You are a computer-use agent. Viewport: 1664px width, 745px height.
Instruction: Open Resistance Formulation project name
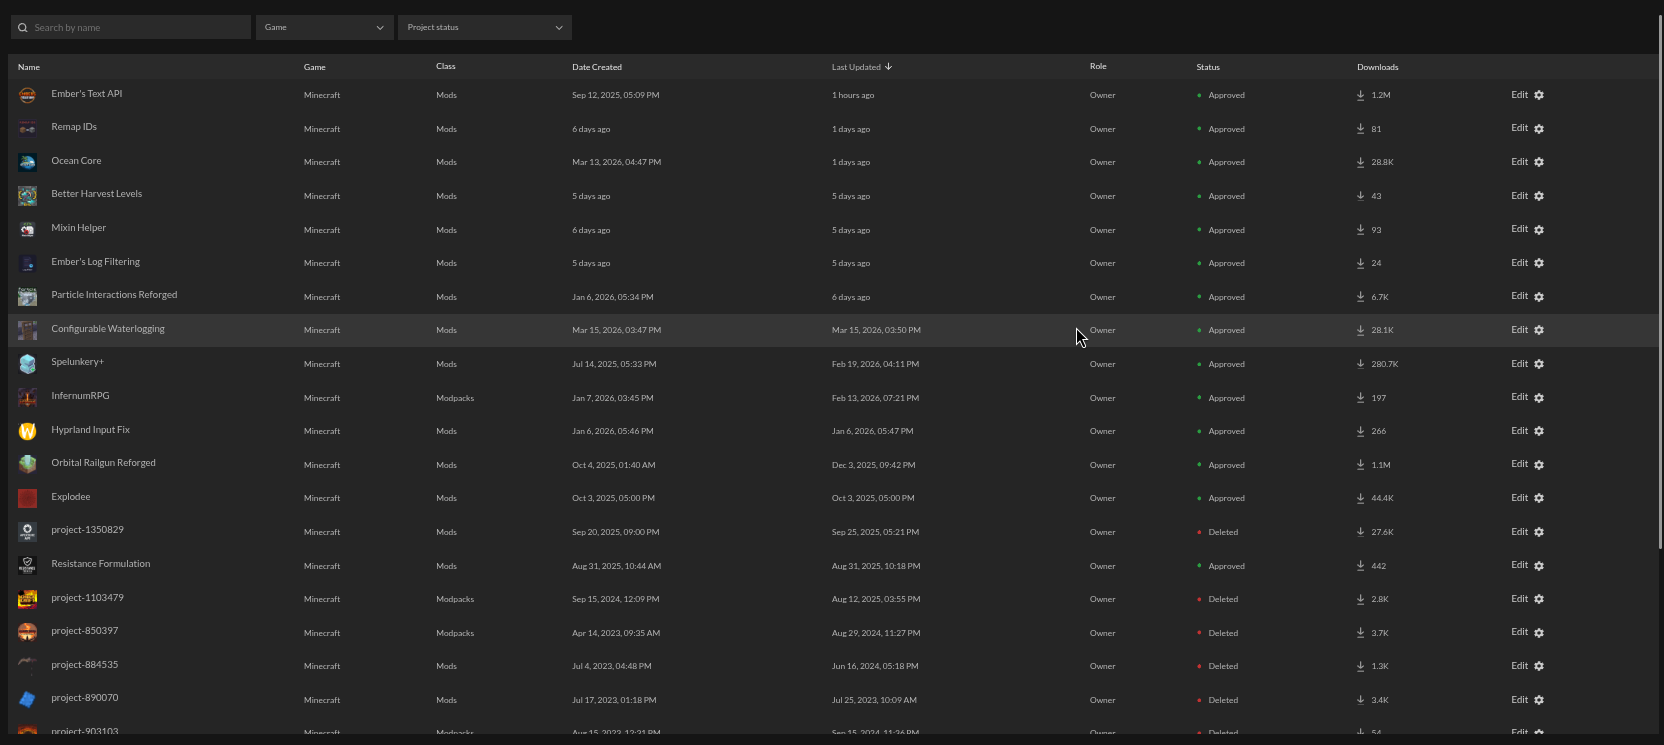tap(101, 564)
